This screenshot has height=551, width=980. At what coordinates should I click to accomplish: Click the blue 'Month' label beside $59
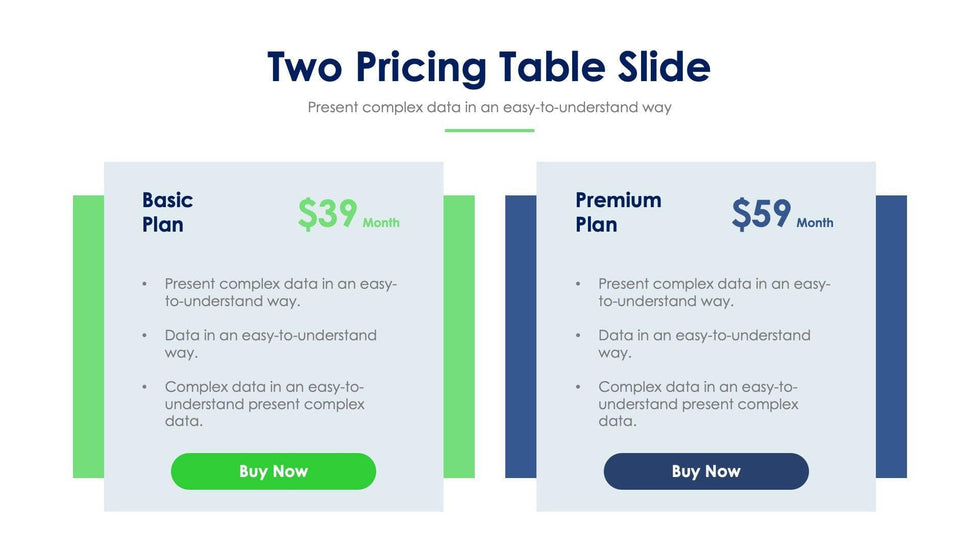815,223
